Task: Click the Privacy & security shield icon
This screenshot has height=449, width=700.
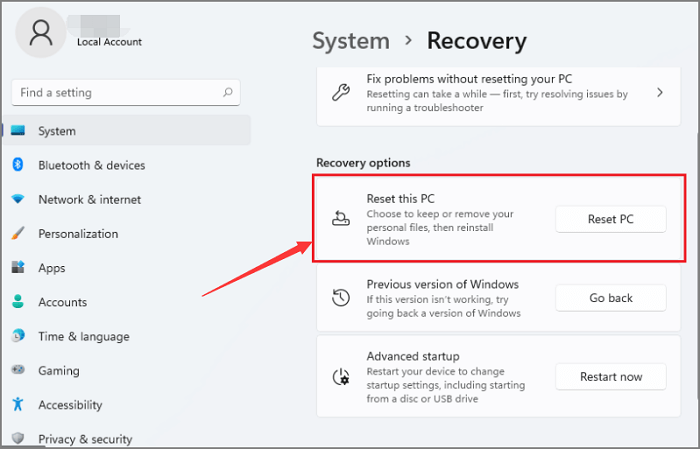Action: coord(18,438)
